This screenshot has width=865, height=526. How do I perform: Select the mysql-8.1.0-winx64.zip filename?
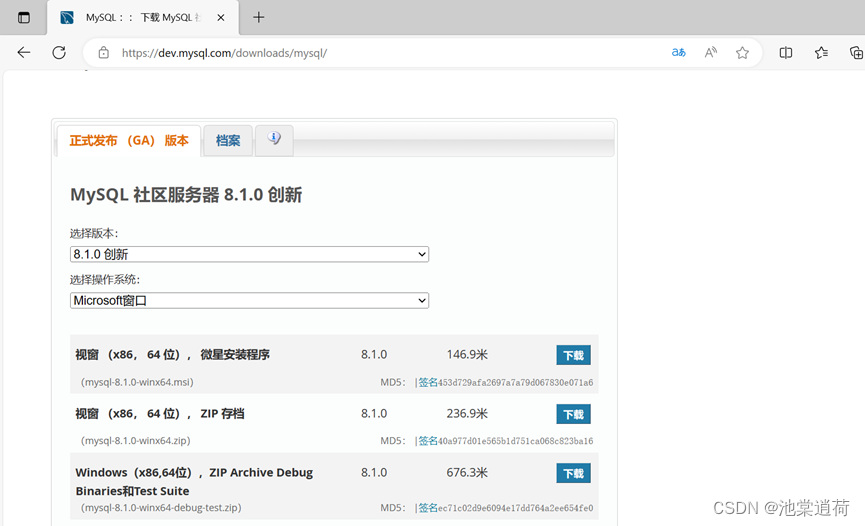(136, 441)
